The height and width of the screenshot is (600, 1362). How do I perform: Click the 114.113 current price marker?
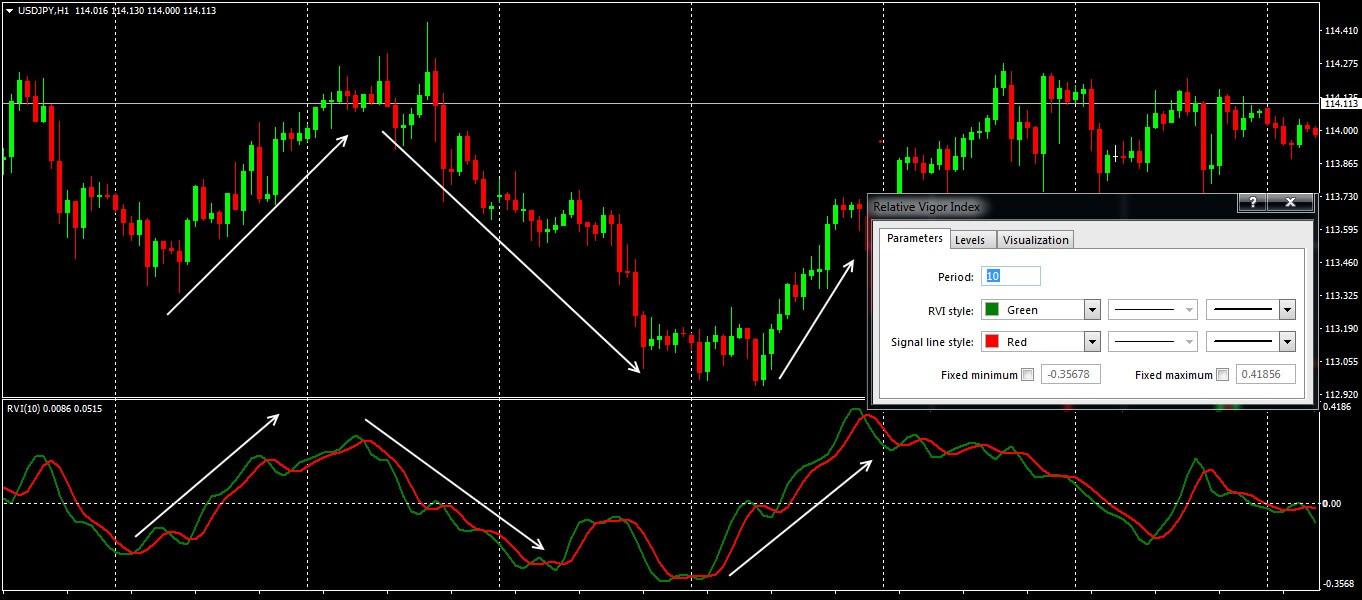pos(1340,103)
